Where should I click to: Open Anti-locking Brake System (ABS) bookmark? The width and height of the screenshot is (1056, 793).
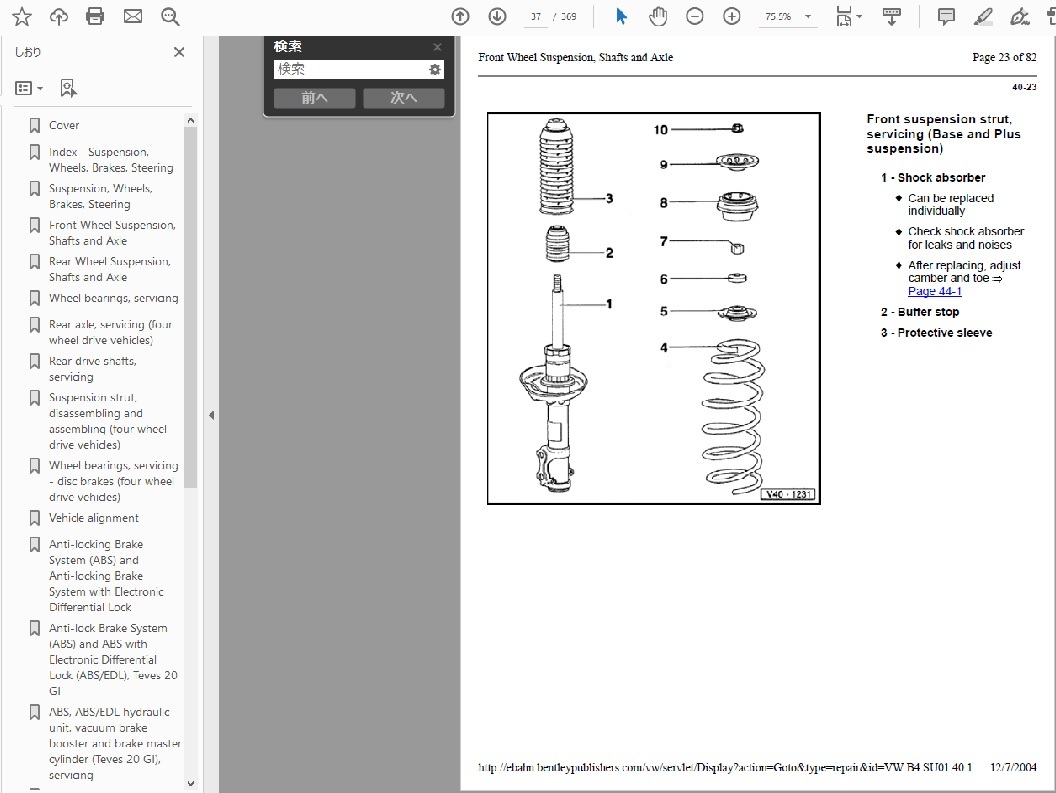106,575
